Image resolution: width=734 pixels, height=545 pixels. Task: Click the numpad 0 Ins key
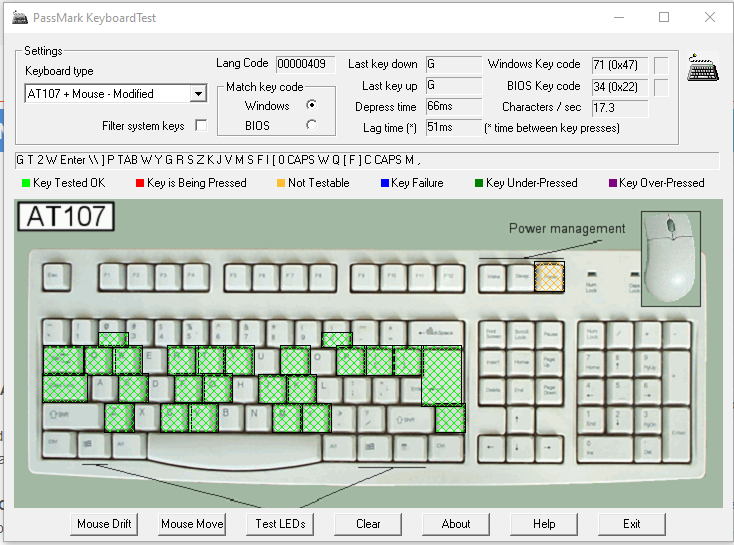tap(606, 448)
